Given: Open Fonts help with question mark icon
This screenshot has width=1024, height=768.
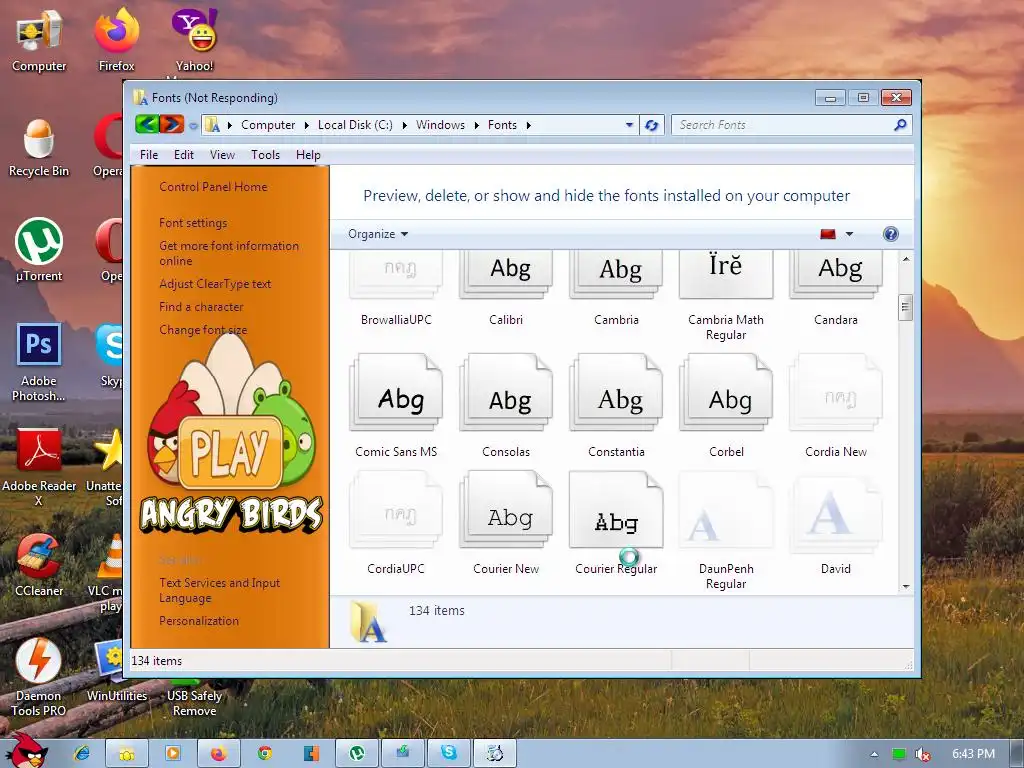Looking at the screenshot, I should pos(890,234).
